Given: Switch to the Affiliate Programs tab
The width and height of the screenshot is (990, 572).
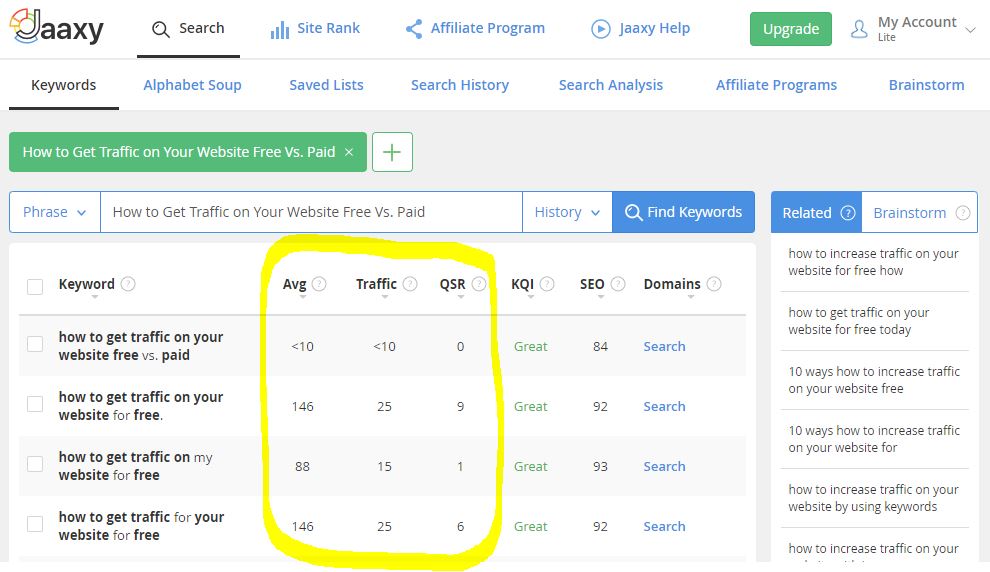Looking at the screenshot, I should point(776,85).
